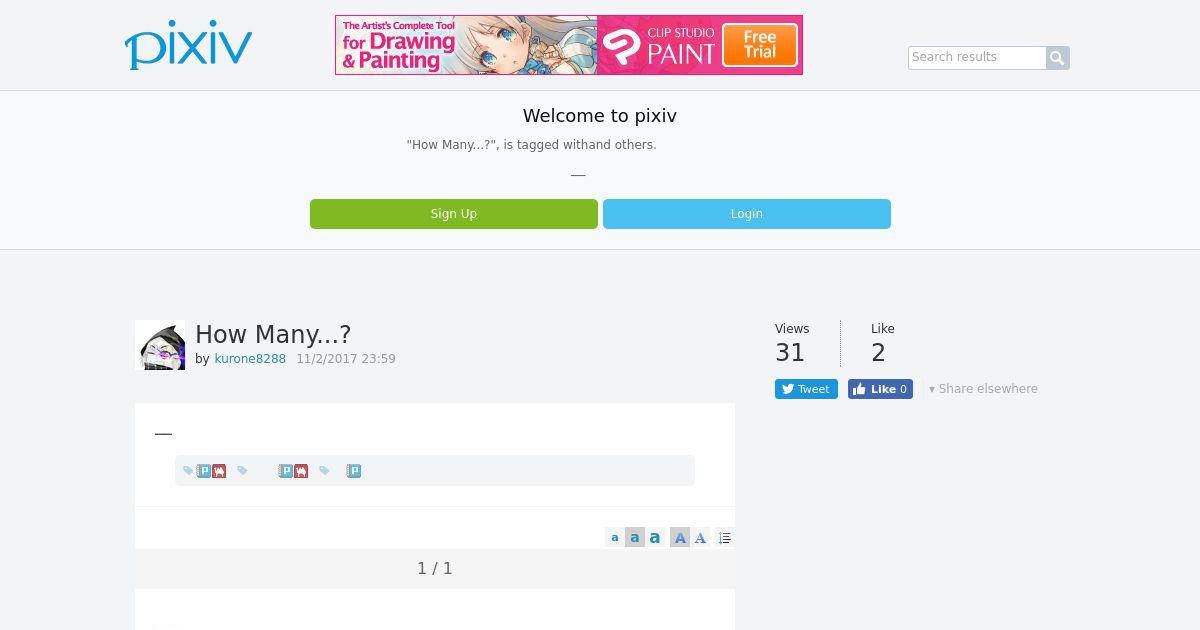1200x630 pixels.
Task: Click the Facebook Like button
Action: tap(880, 389)
